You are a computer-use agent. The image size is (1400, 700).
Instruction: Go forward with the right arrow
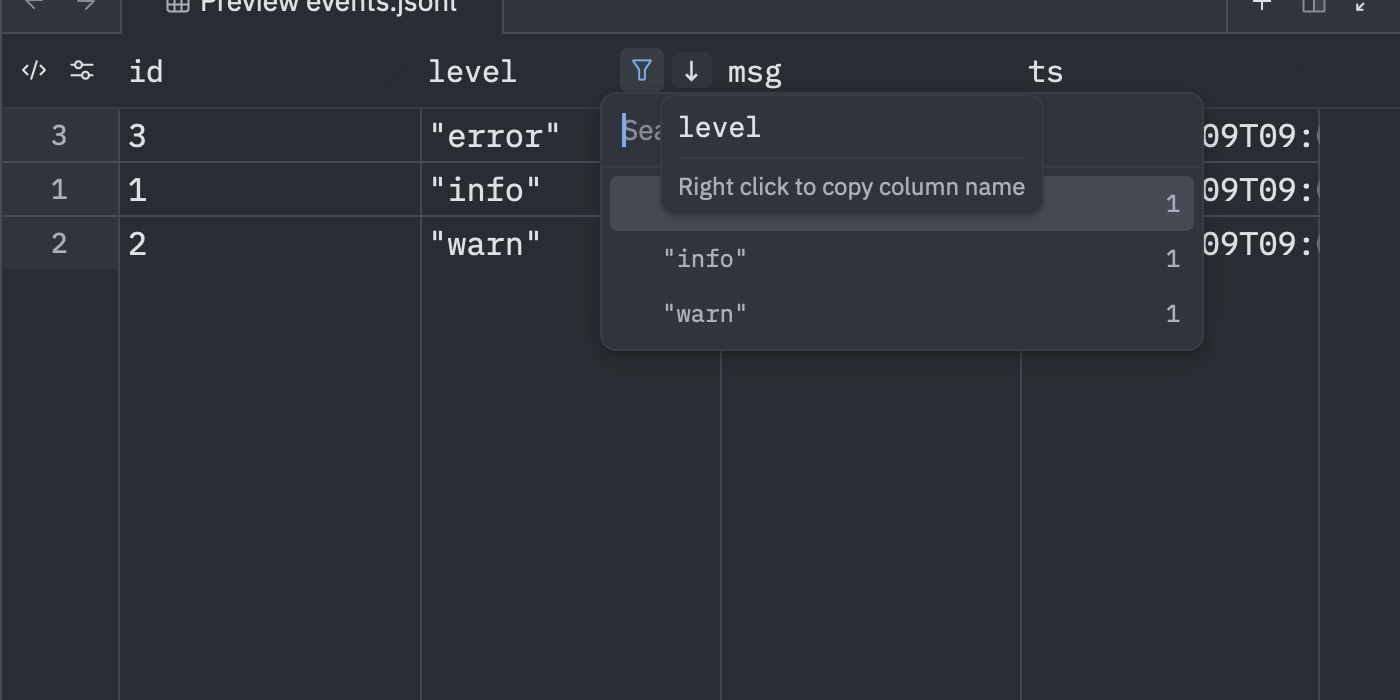point(86,5)
